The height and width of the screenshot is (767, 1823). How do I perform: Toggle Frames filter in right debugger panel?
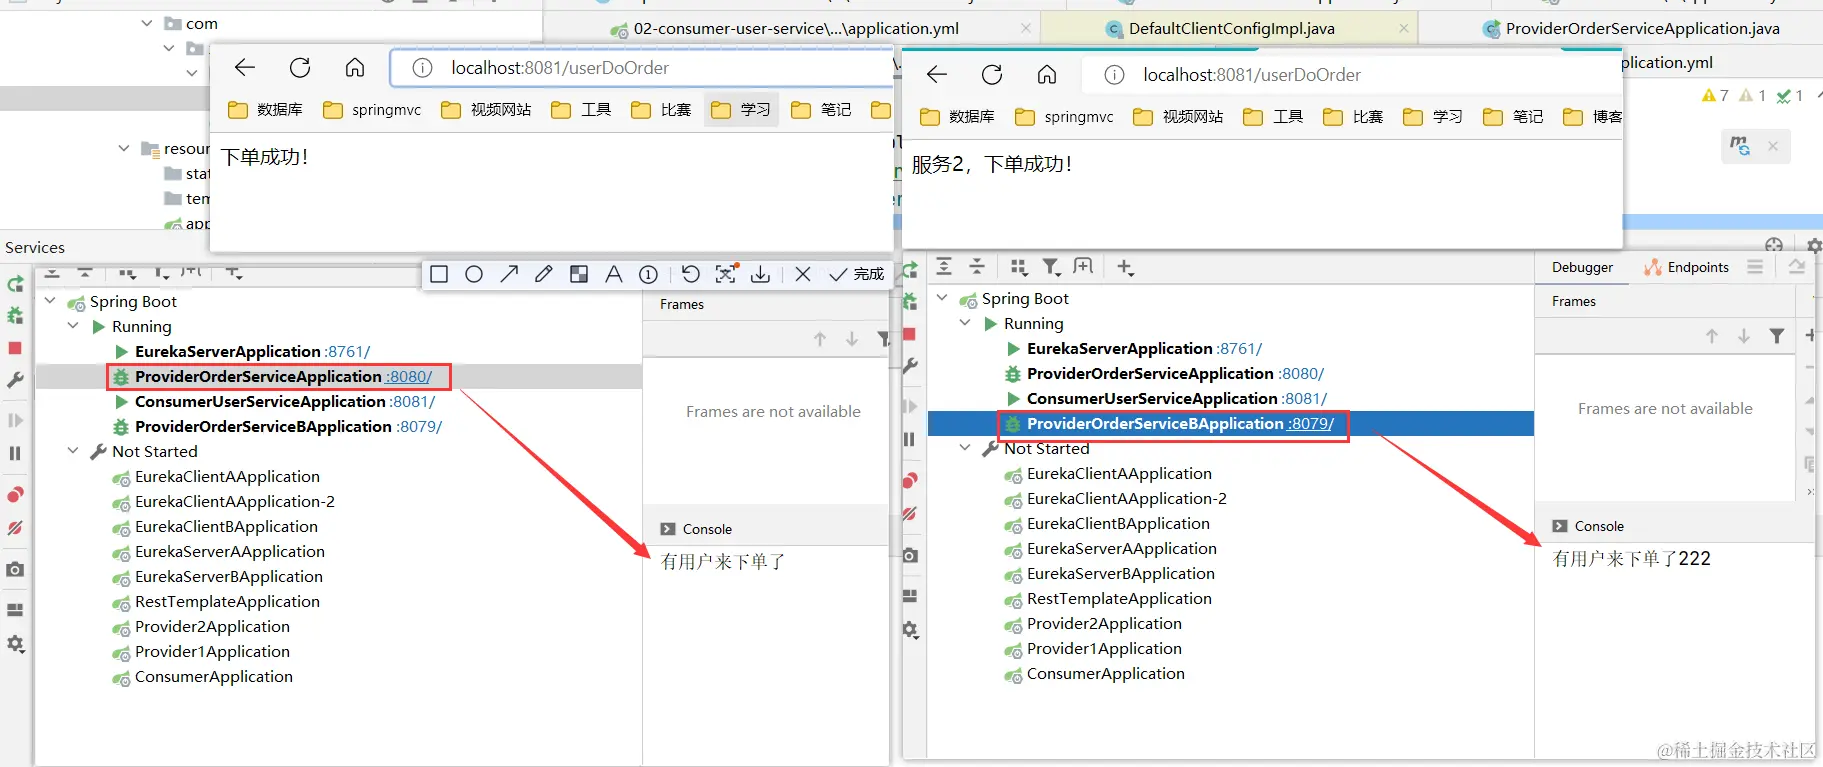click(x=1777, y=336)
